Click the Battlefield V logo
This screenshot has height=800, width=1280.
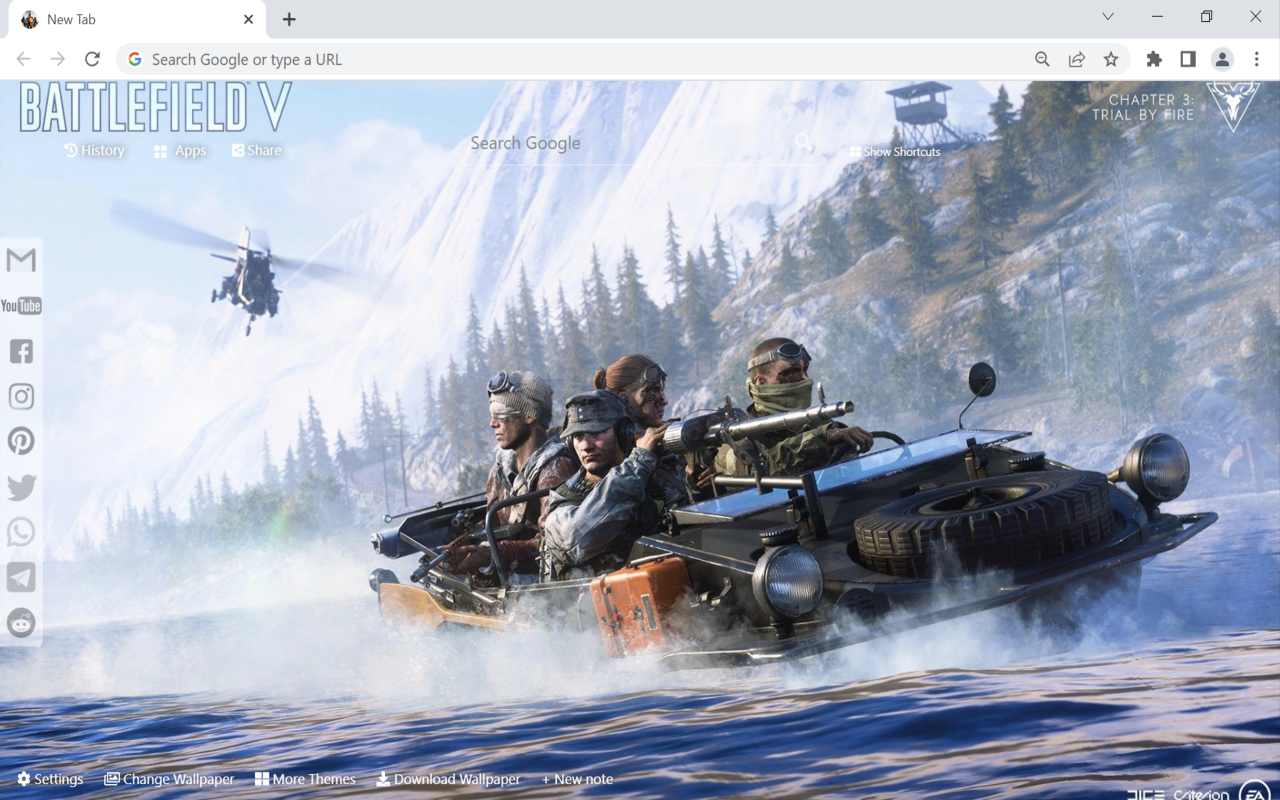point(155,108)
